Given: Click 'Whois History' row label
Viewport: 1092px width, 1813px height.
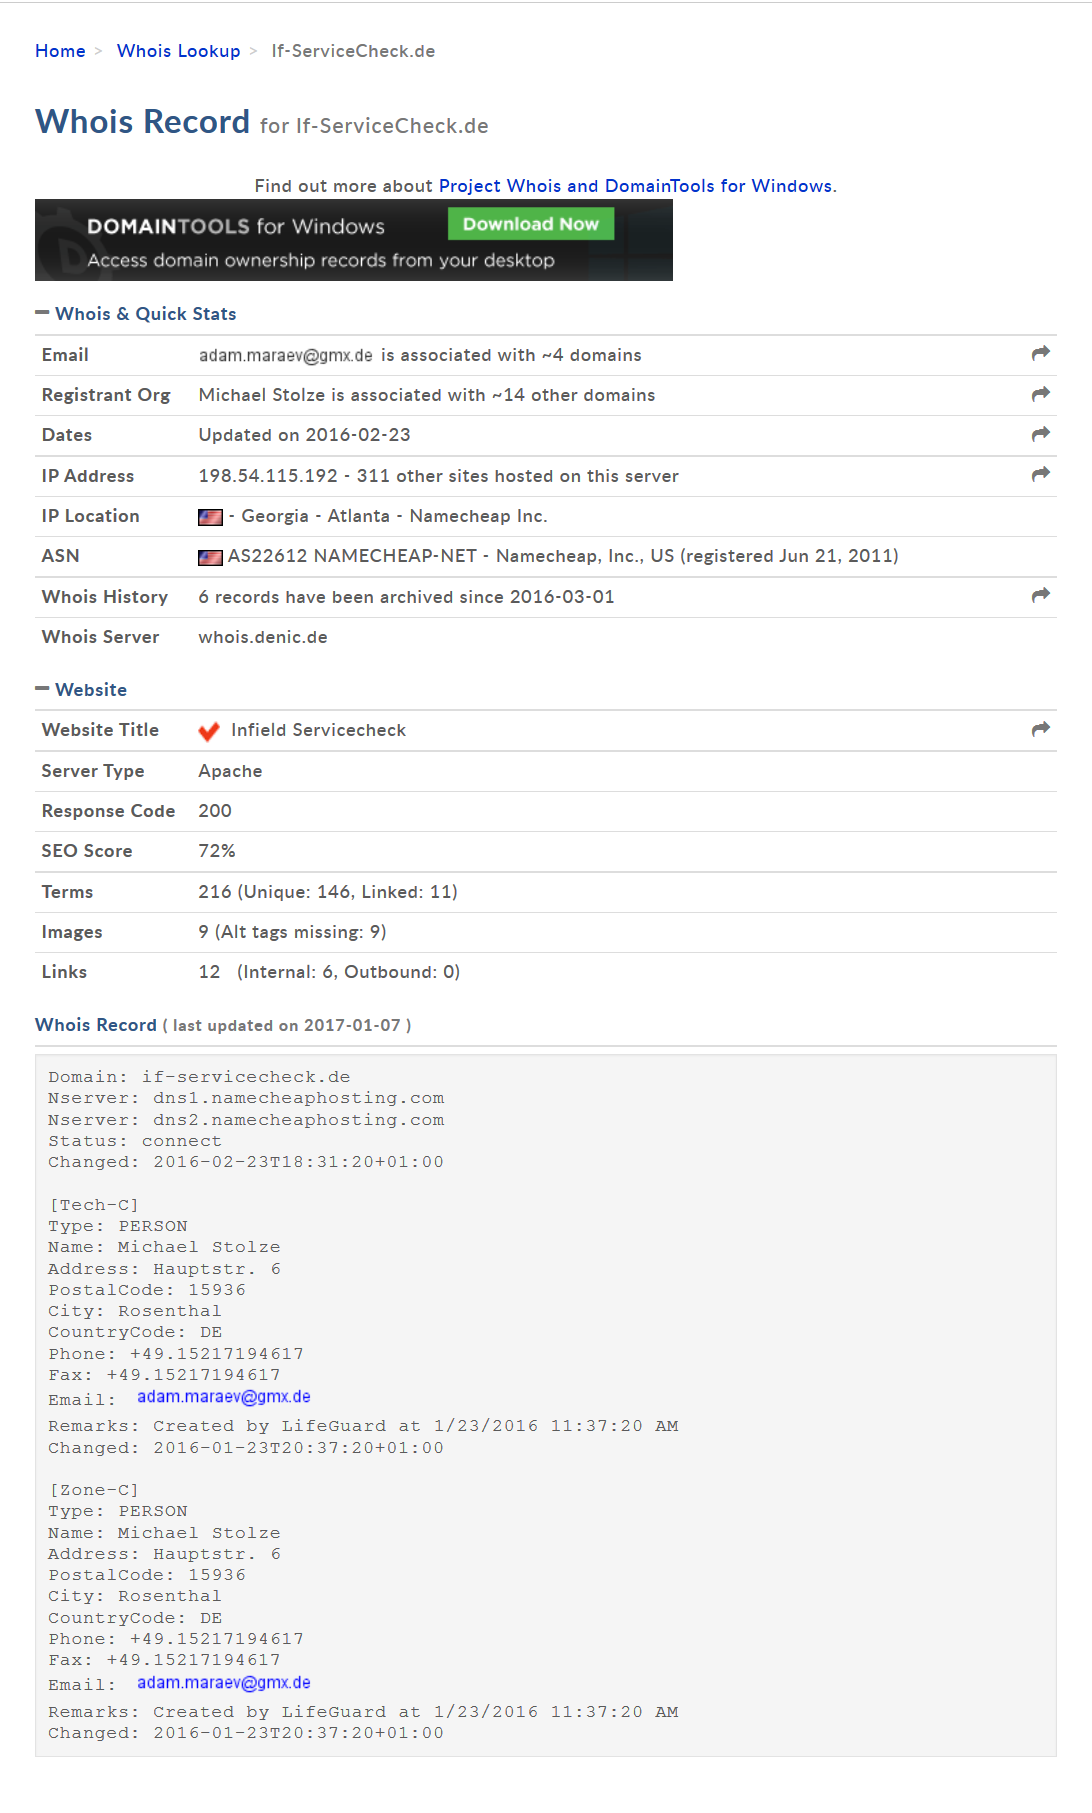Looking at the screenshot, I should tap(105, 597).
